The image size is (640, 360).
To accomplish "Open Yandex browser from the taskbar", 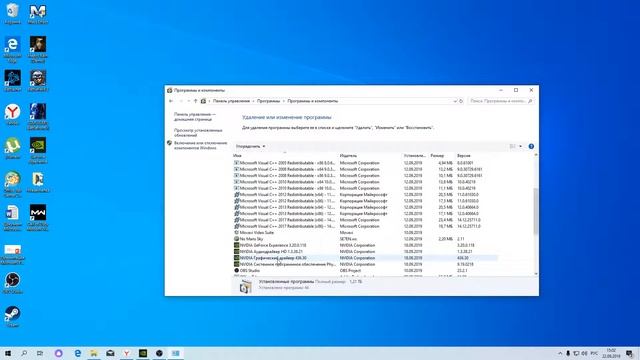I will (x=127, y=353).
